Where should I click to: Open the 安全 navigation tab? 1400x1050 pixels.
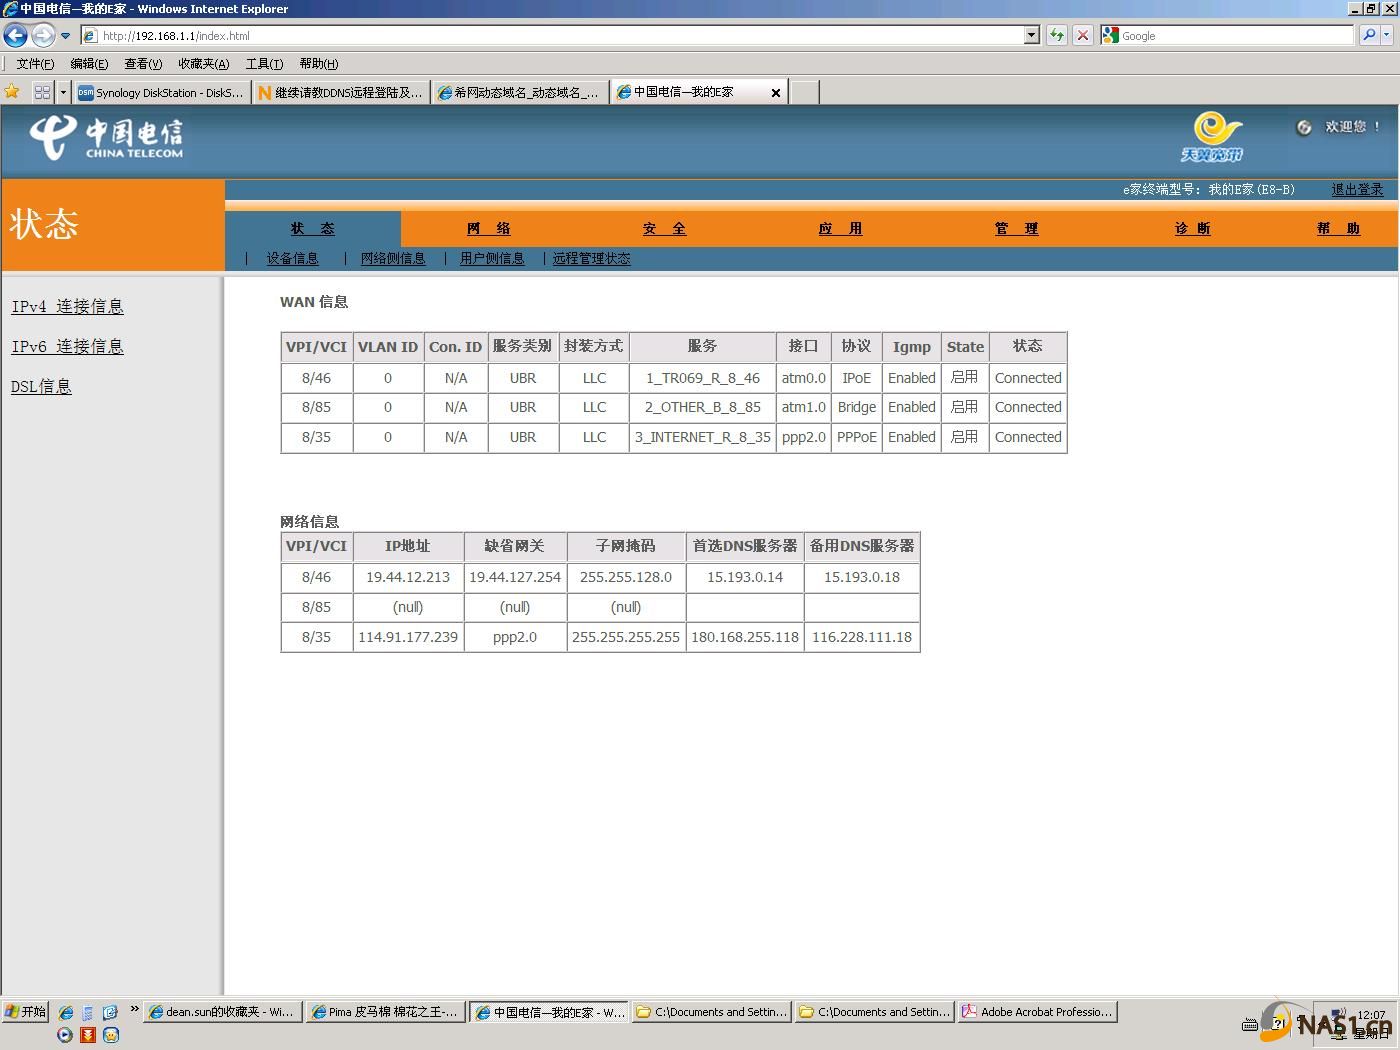click(665, 229)
